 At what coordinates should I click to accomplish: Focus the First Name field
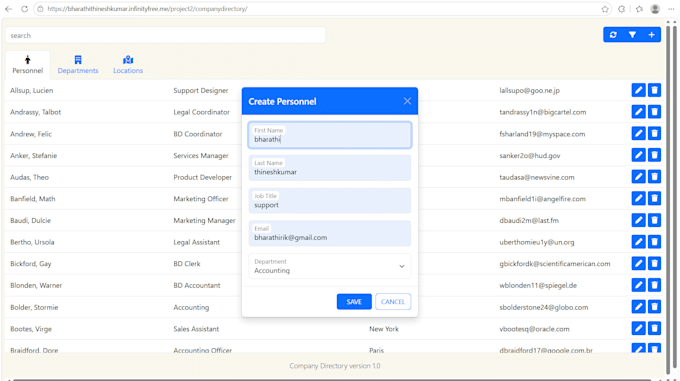(330, 135)
